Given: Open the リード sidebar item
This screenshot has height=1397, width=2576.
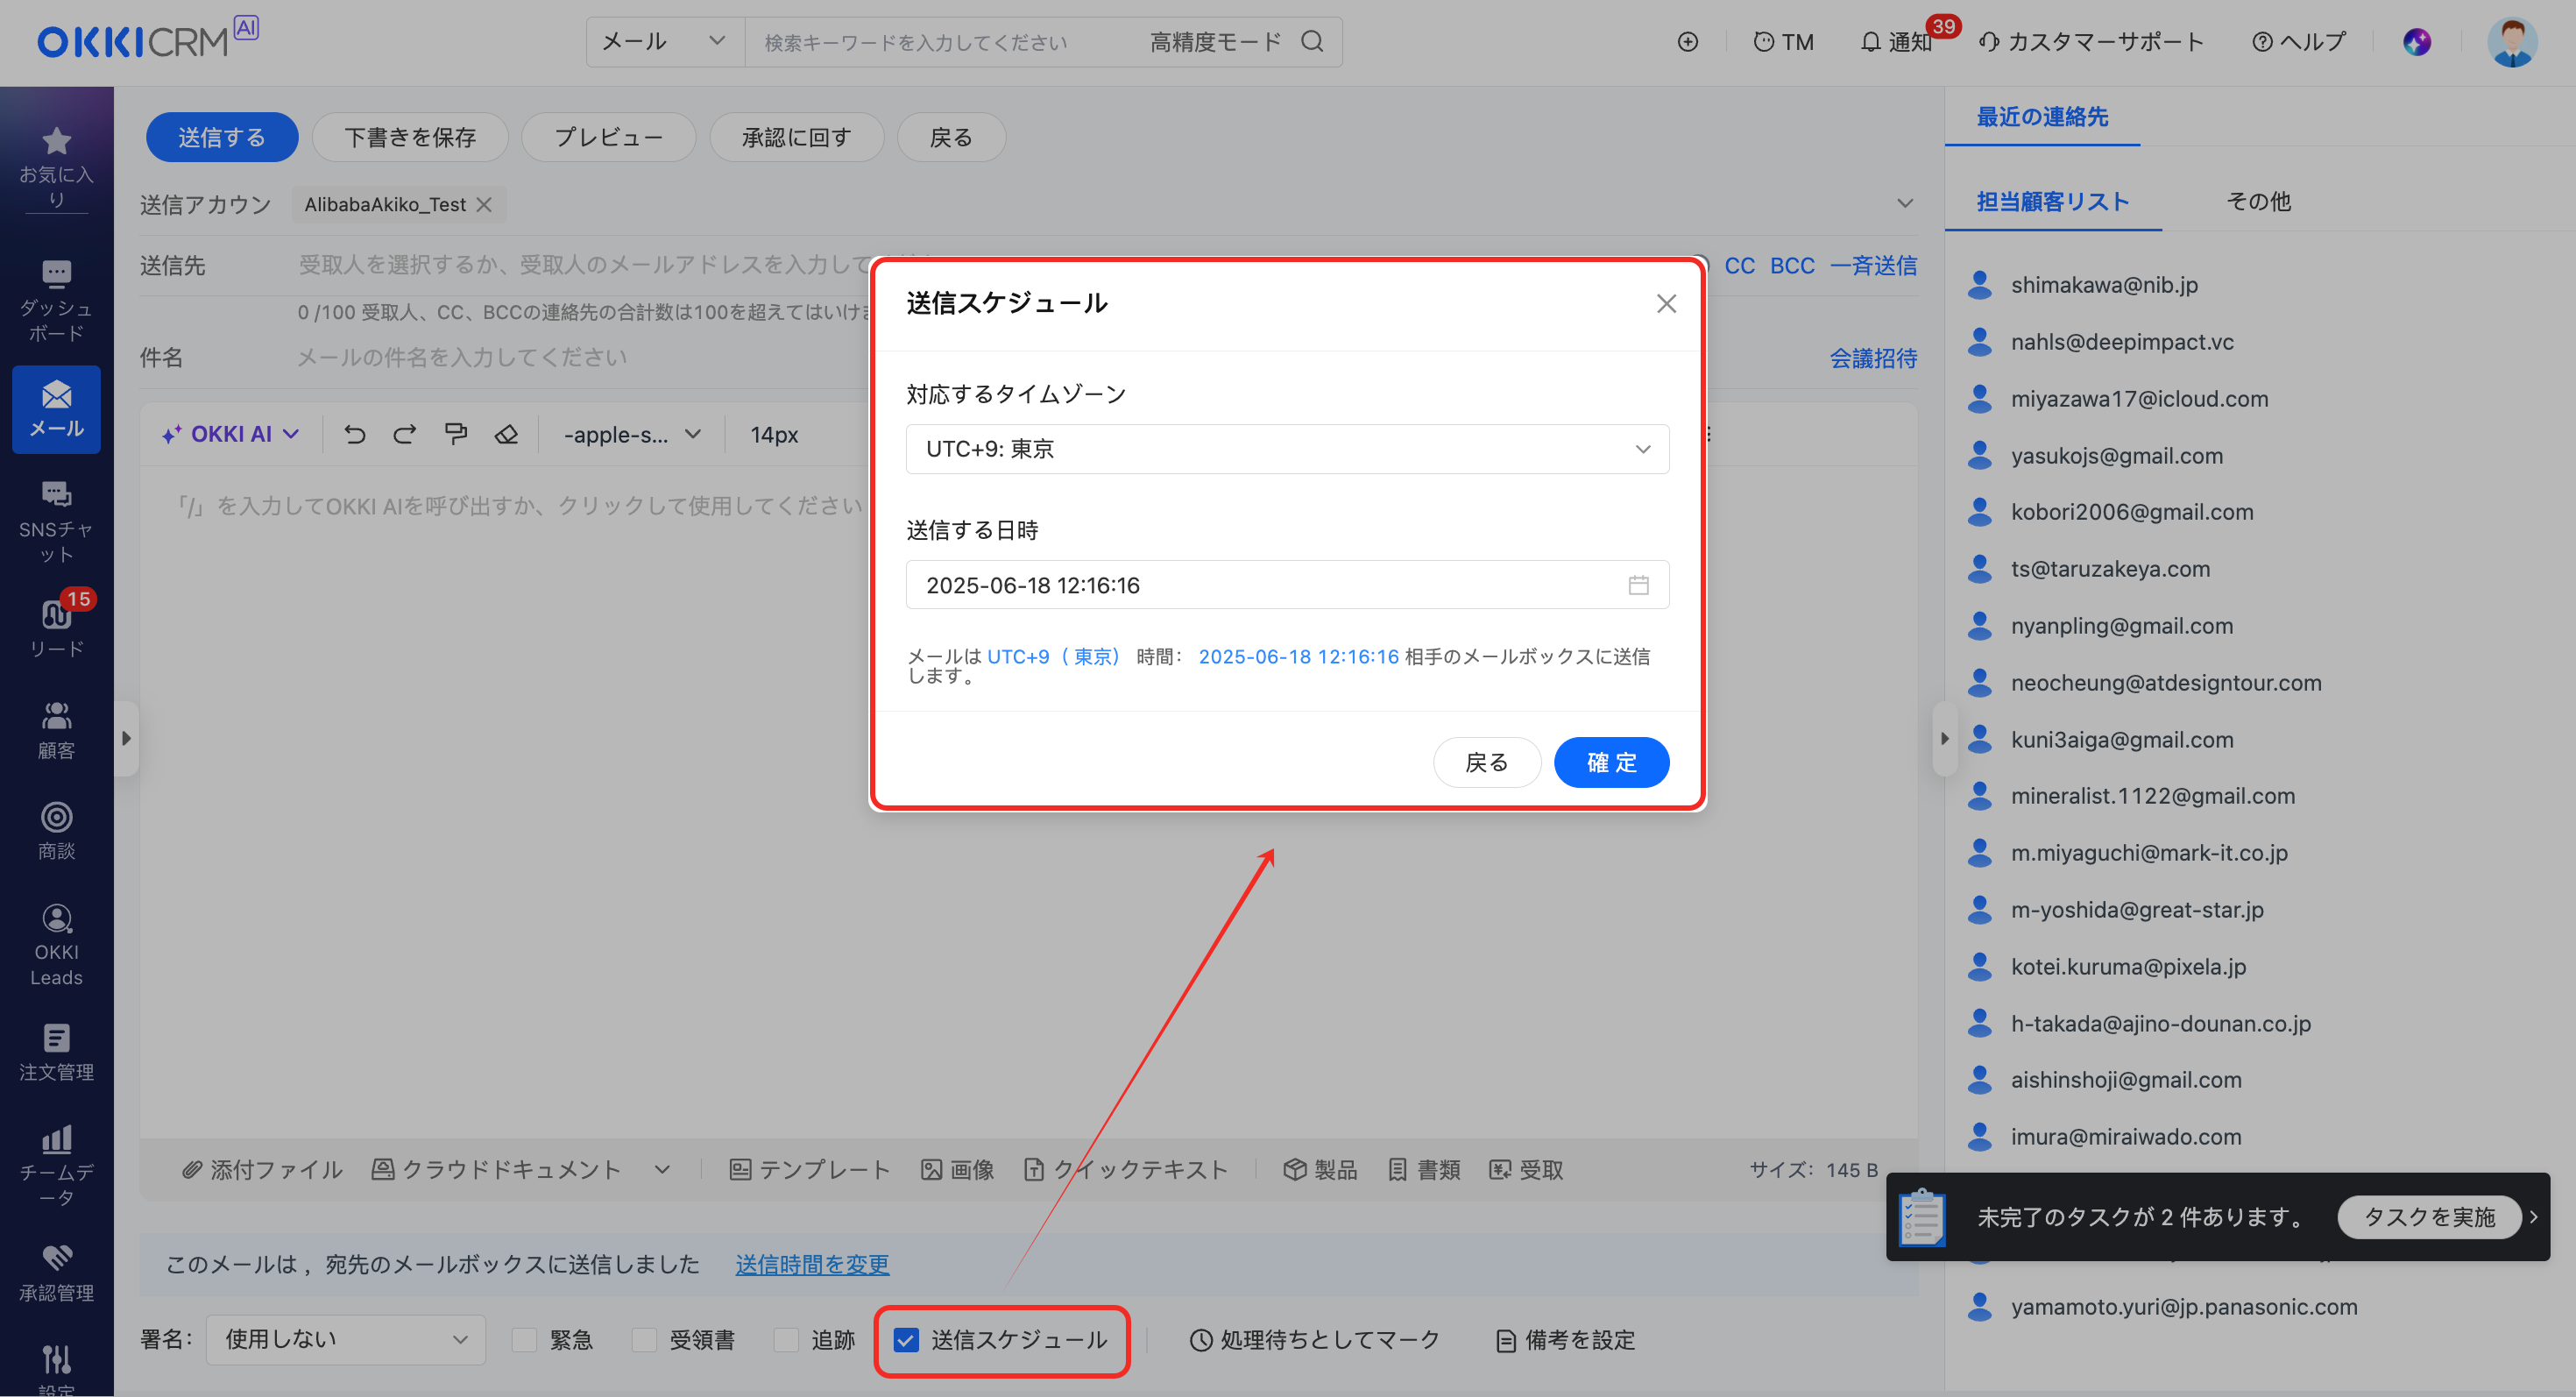Looking at the screenshot, I should pos(56,627).
